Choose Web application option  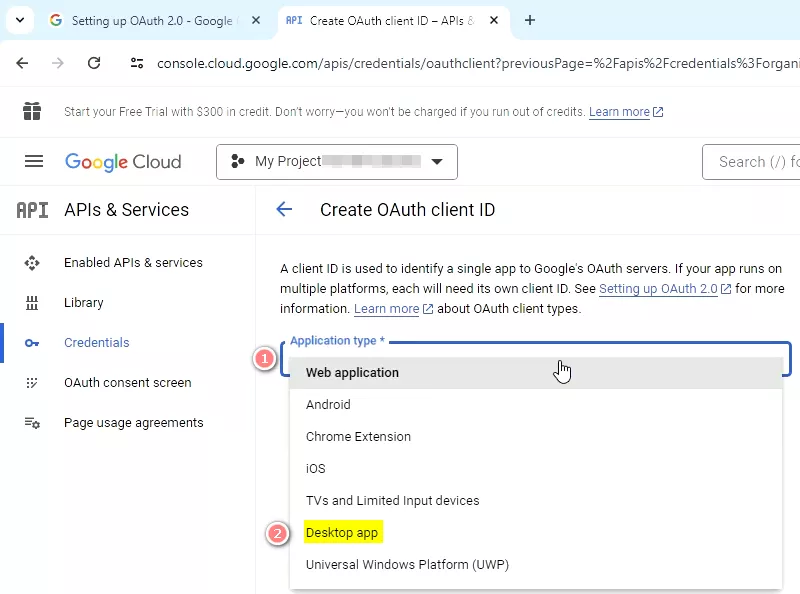tap(536, 373)
